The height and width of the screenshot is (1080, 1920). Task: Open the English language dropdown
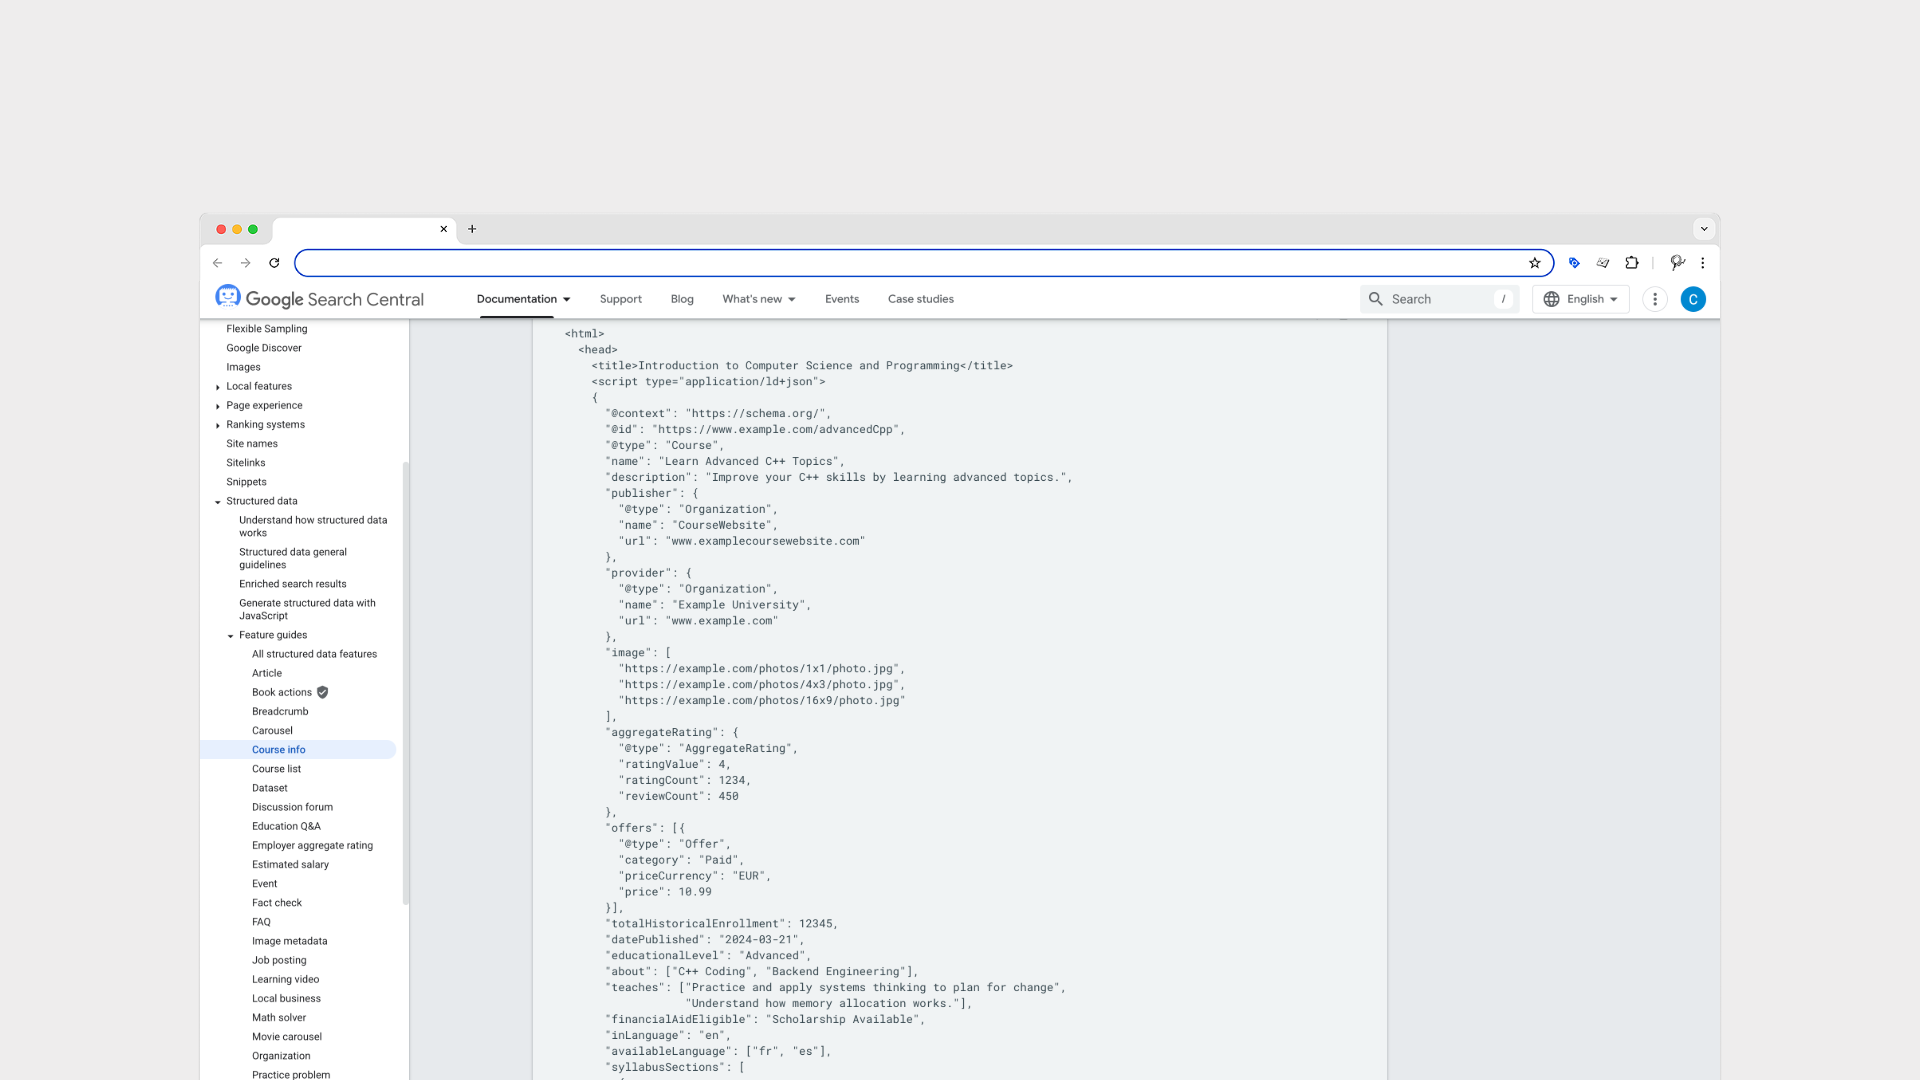pos(1581,299)
